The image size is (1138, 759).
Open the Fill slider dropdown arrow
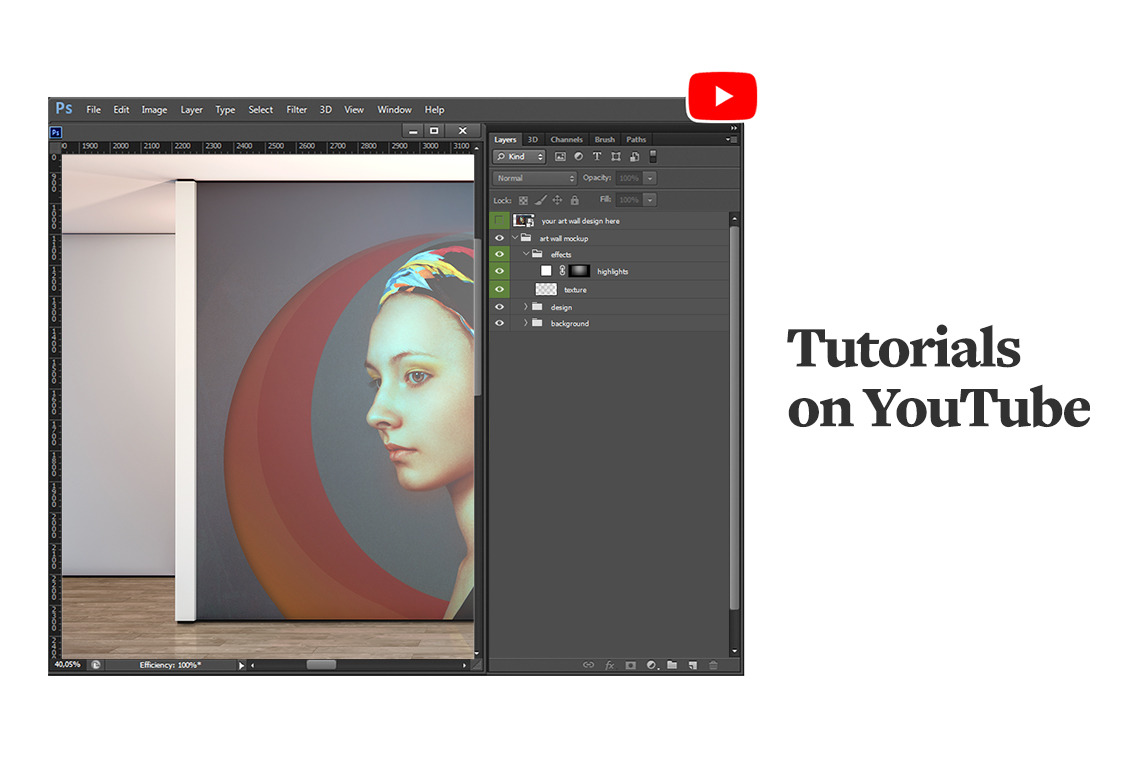pyautogui.click(x=650, y=200)
